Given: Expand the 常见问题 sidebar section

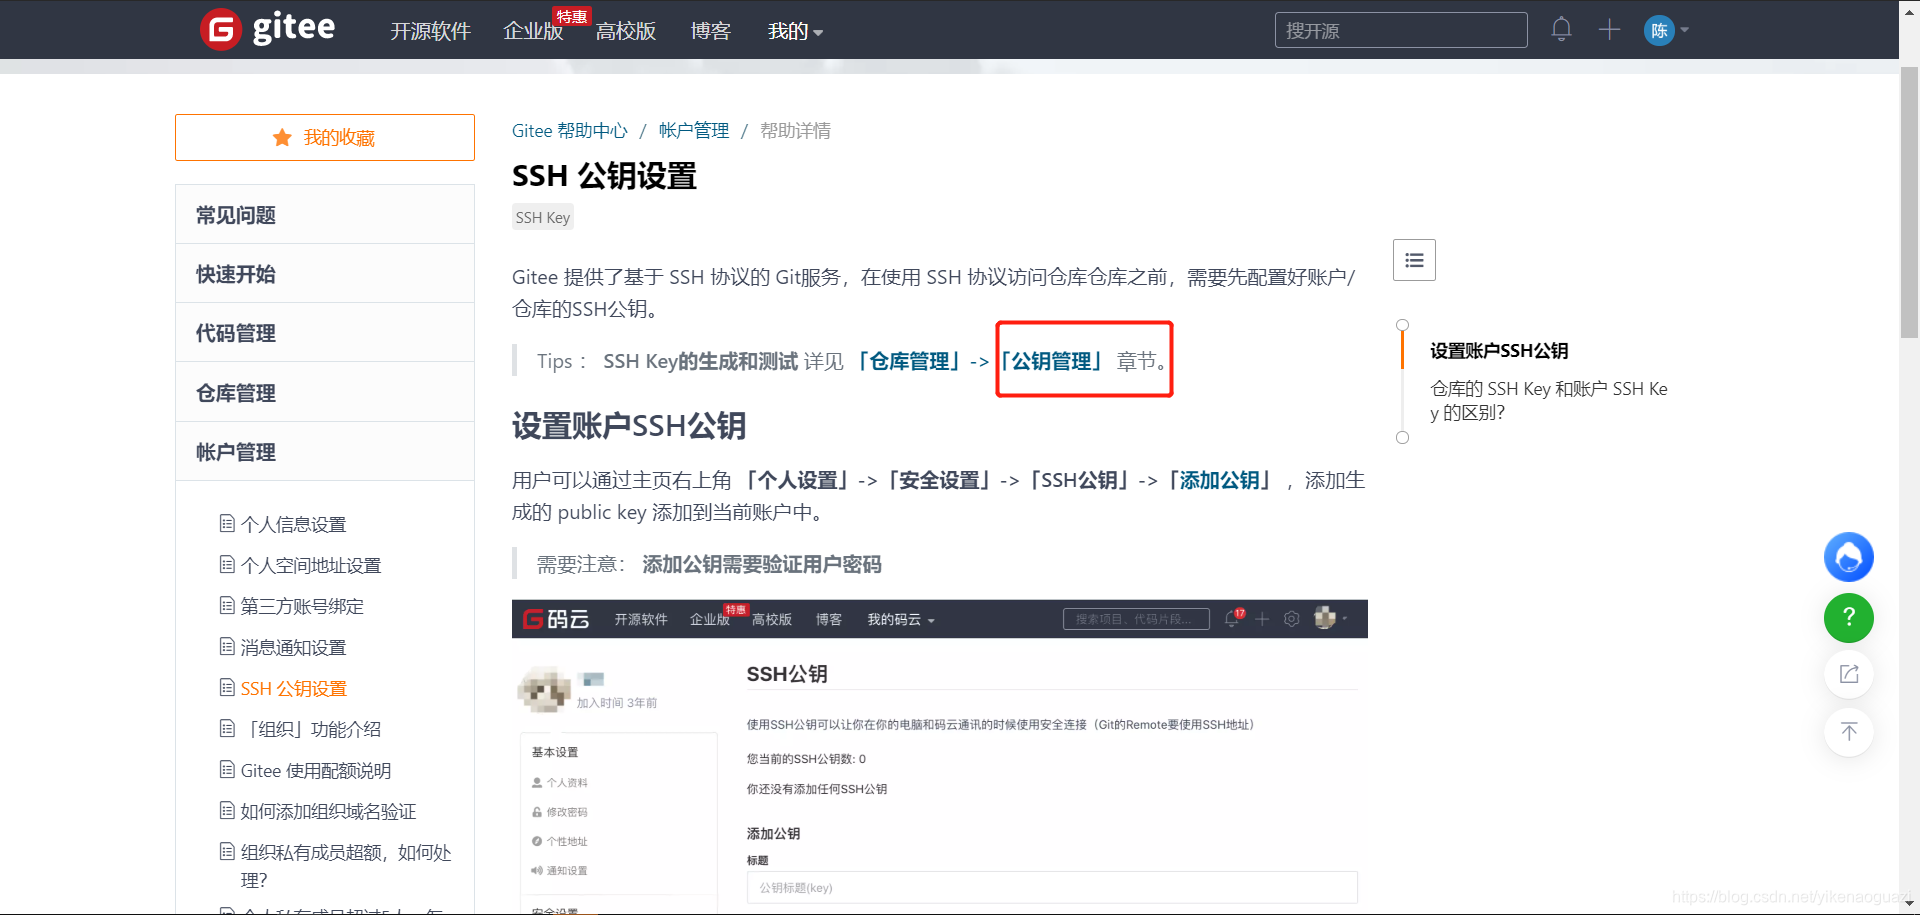Looking at the screenshot, I should pos(325,215).
